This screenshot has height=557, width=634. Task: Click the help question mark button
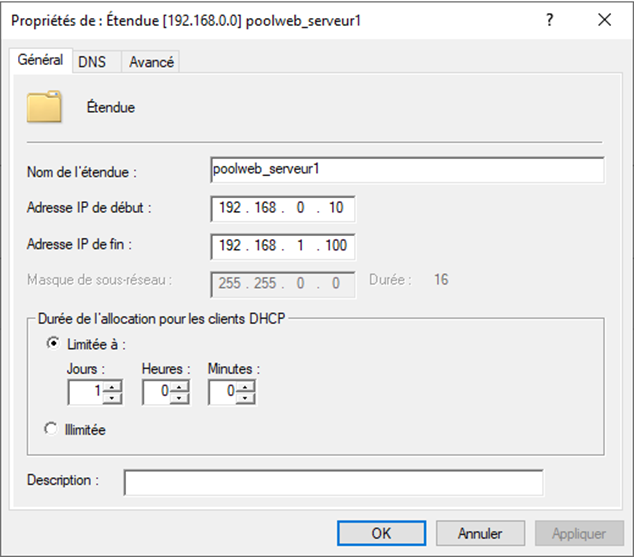[549, 20]
